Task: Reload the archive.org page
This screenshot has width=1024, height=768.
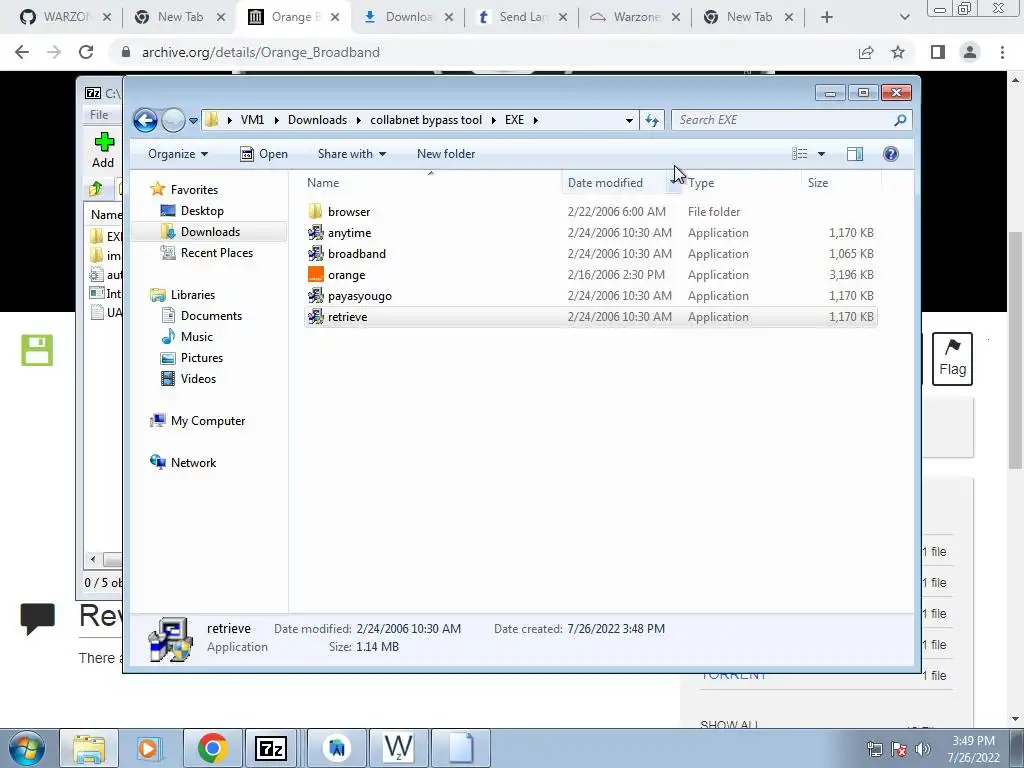Action: [86, 52]
